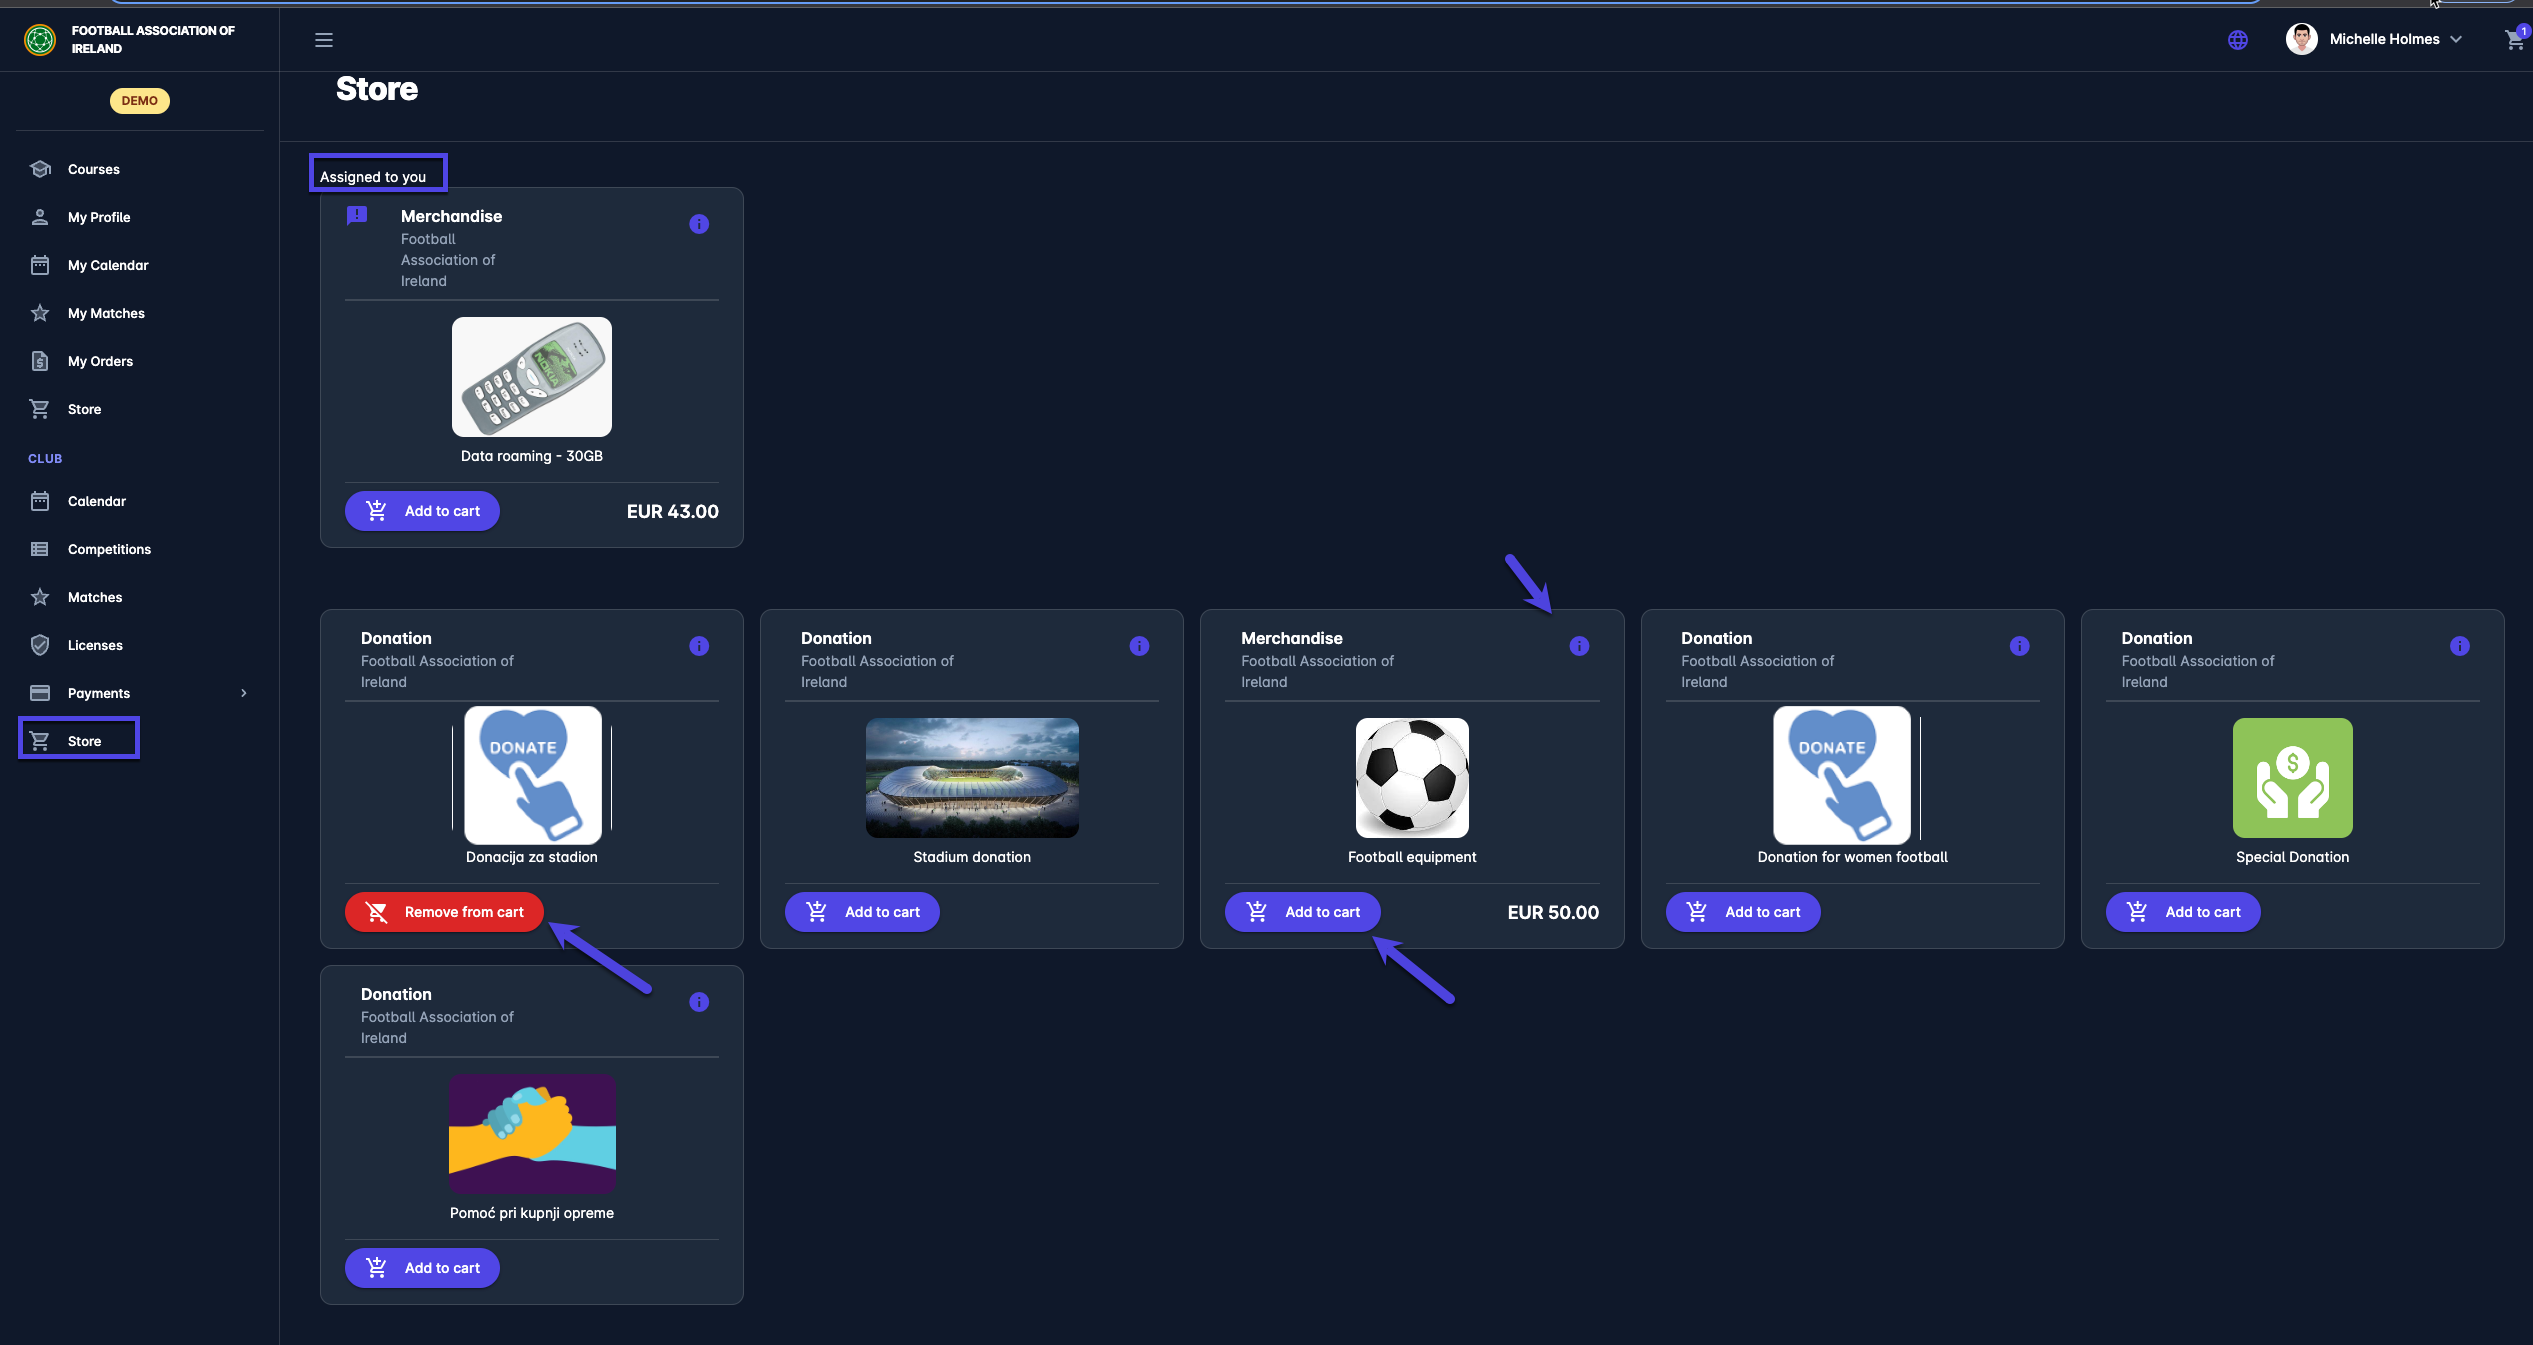
Task: Click the hamburger menu icon
Action: pyautogui.click(x=323, y=40)
